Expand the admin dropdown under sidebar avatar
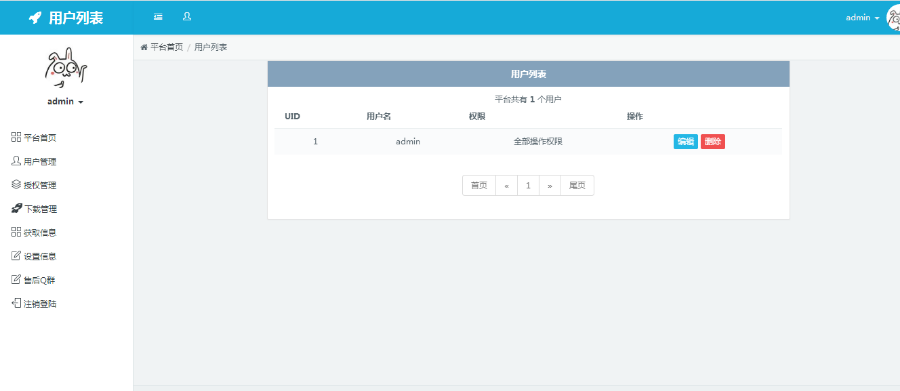The height and width of the screenshot is (391, 900). 65,102
